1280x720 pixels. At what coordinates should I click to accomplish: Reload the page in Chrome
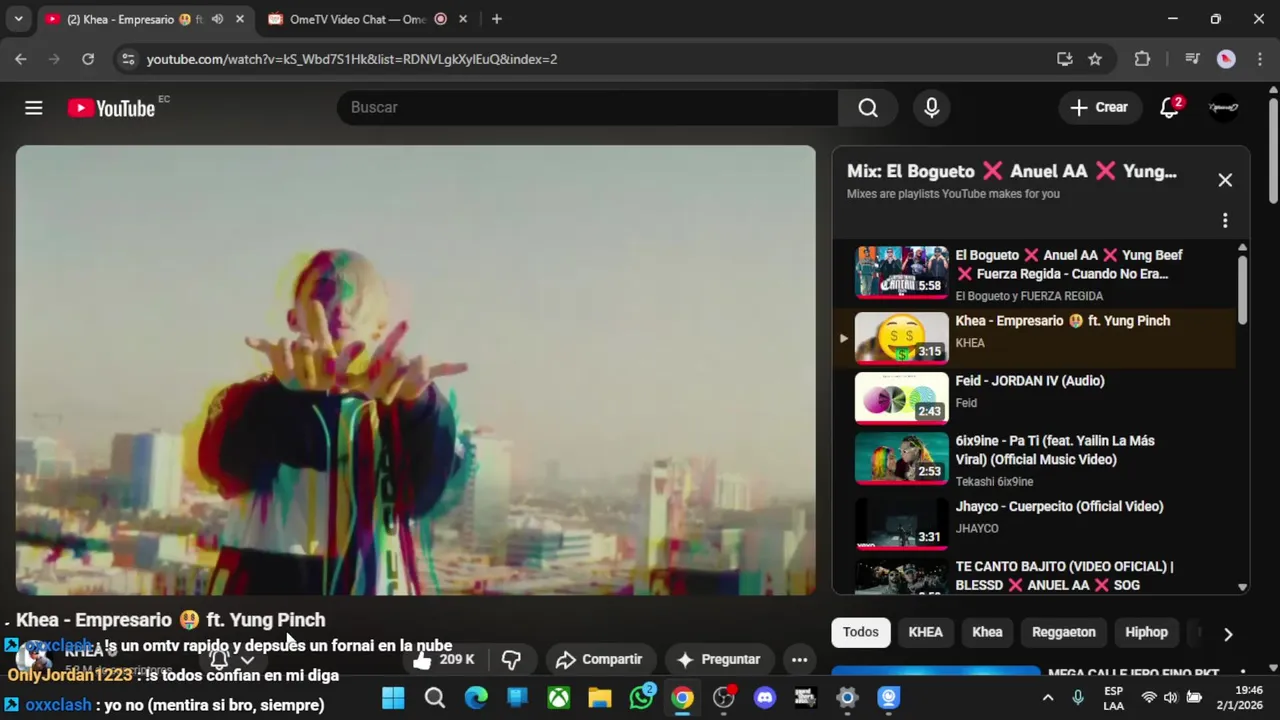[88, 59]
